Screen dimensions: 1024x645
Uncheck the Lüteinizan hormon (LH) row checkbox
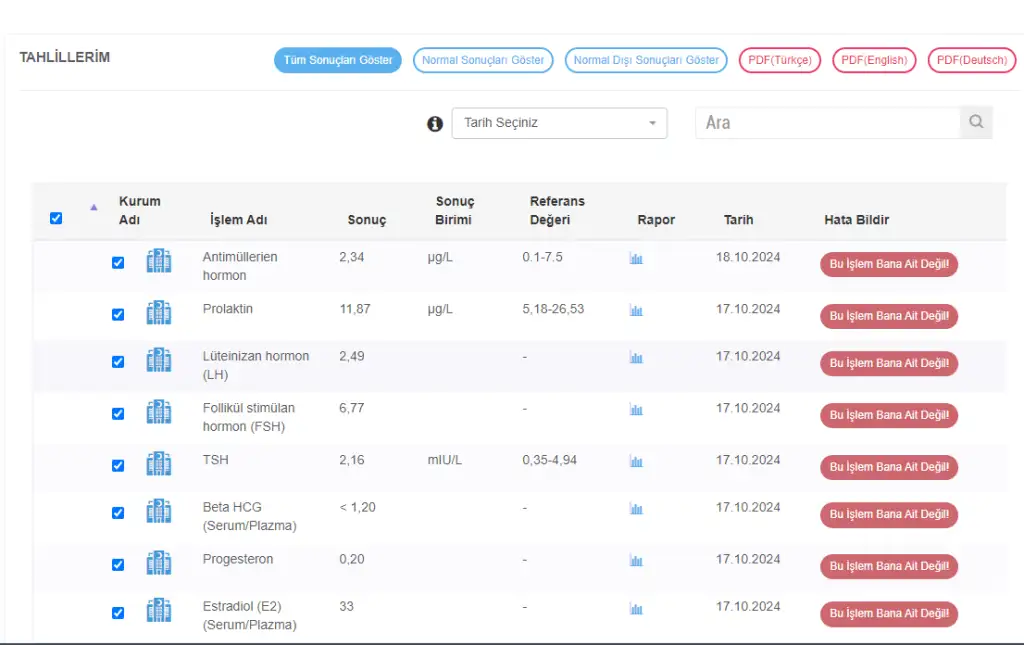tap(118, 362)
